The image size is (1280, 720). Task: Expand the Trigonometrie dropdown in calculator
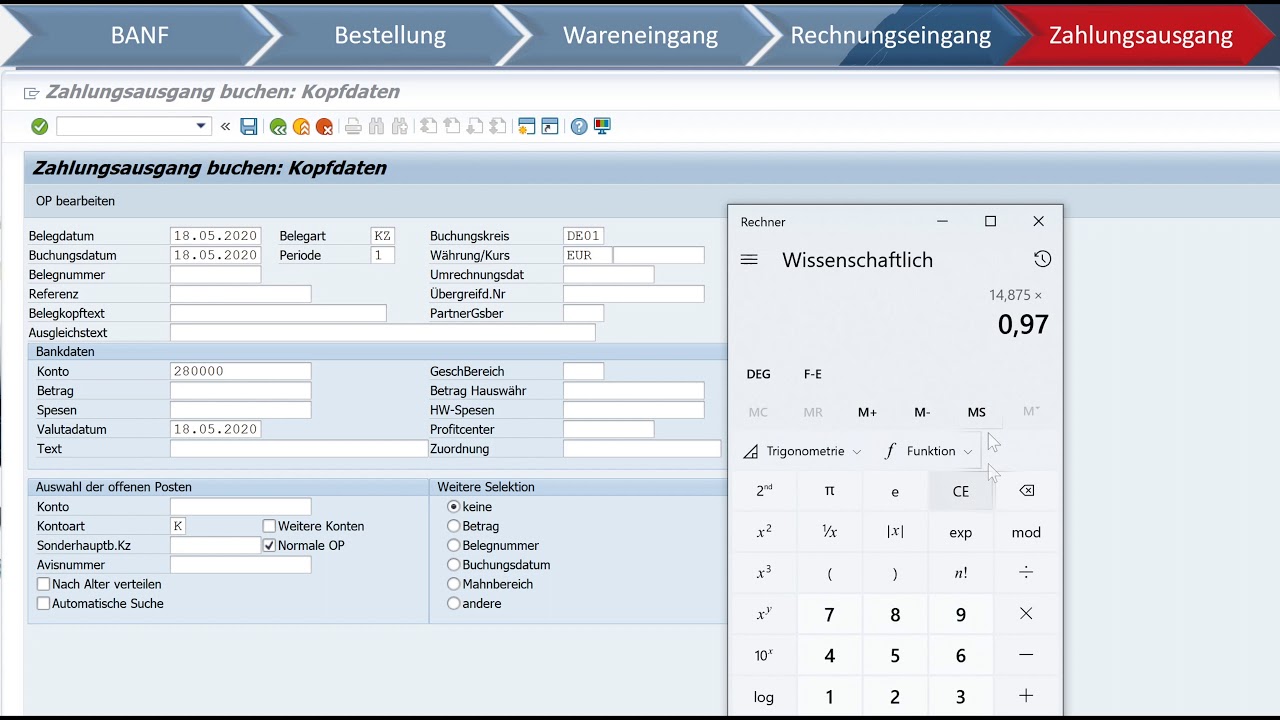pos(803,451)
